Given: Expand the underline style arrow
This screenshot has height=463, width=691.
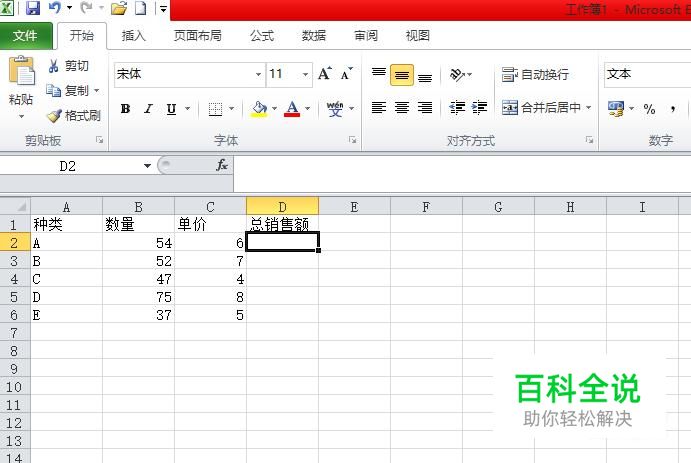Looking at the screenshot, I should click(187, 108).
